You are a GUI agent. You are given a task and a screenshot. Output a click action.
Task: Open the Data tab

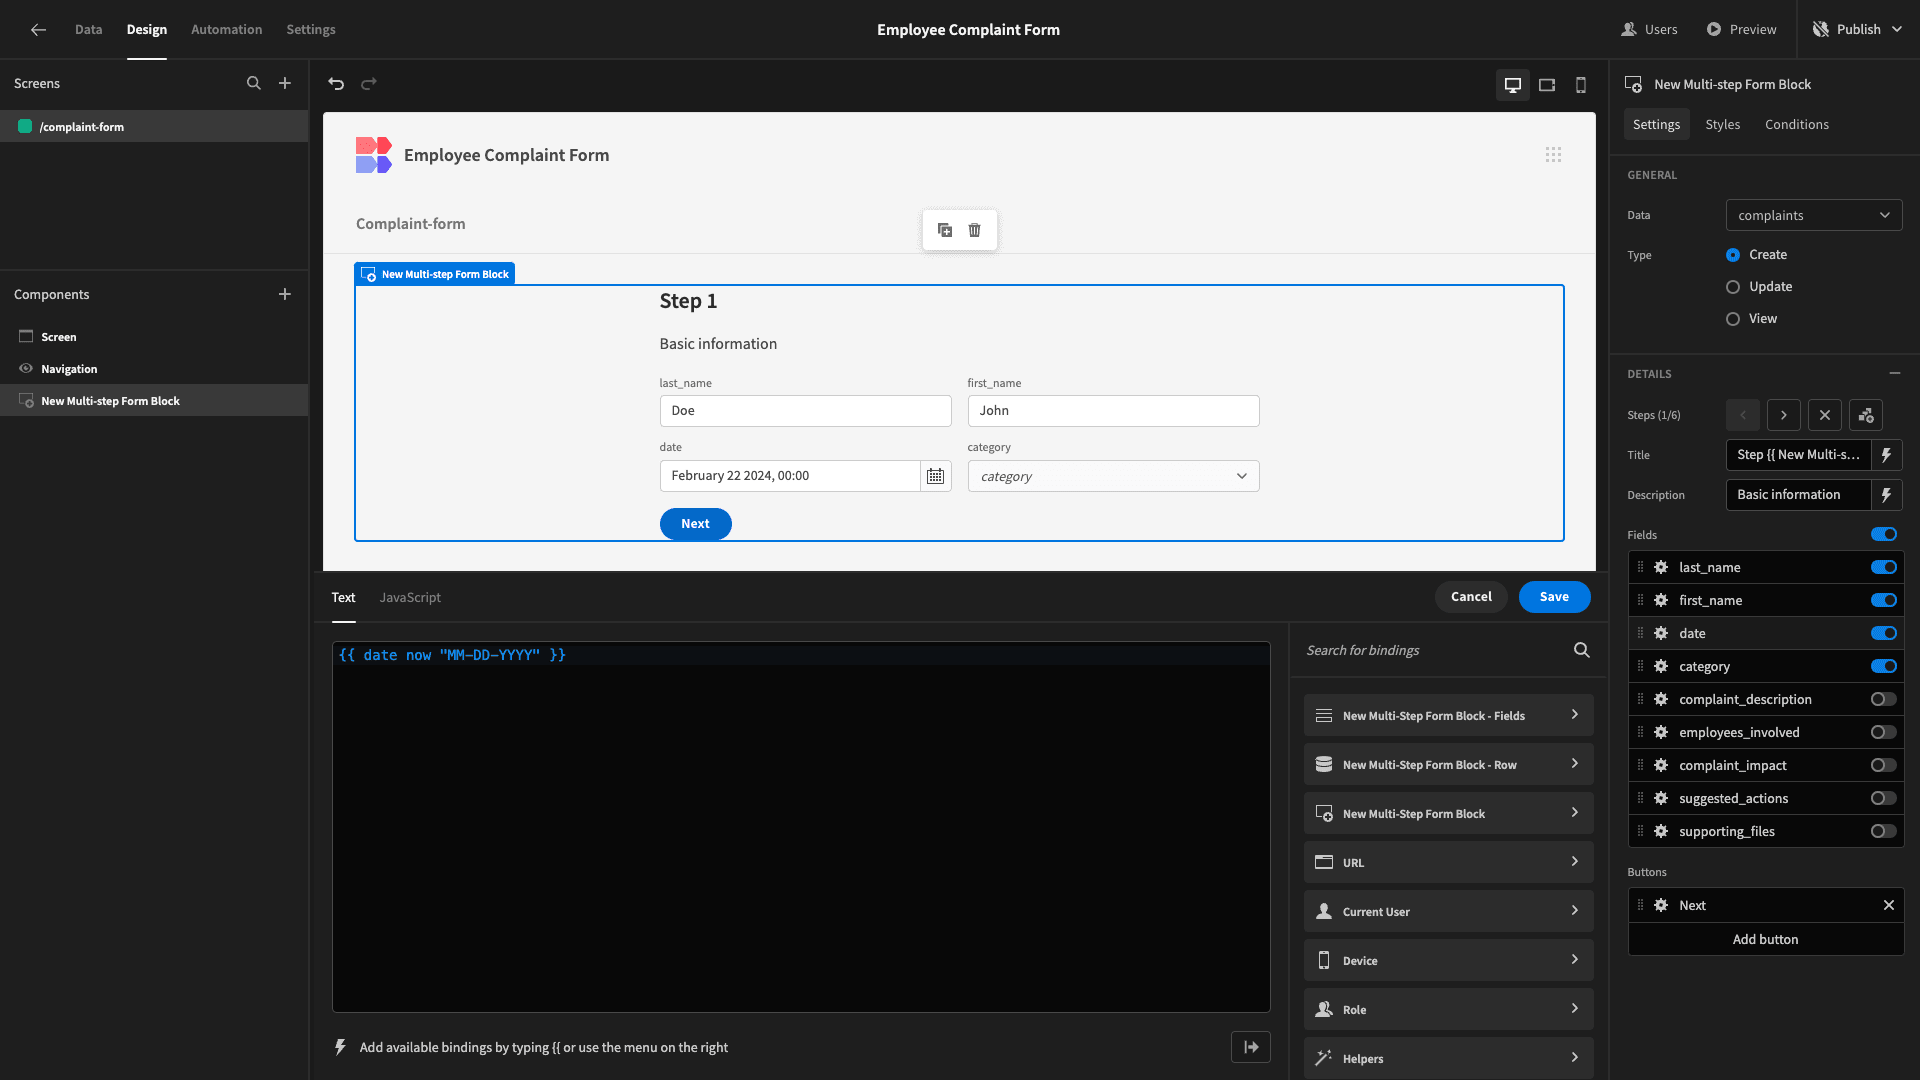click(x=88, y=30)
